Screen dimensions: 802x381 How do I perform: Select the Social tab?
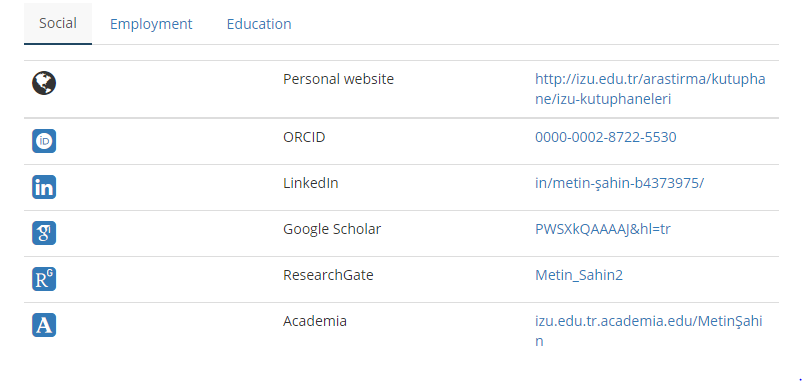tap(58, 24)
